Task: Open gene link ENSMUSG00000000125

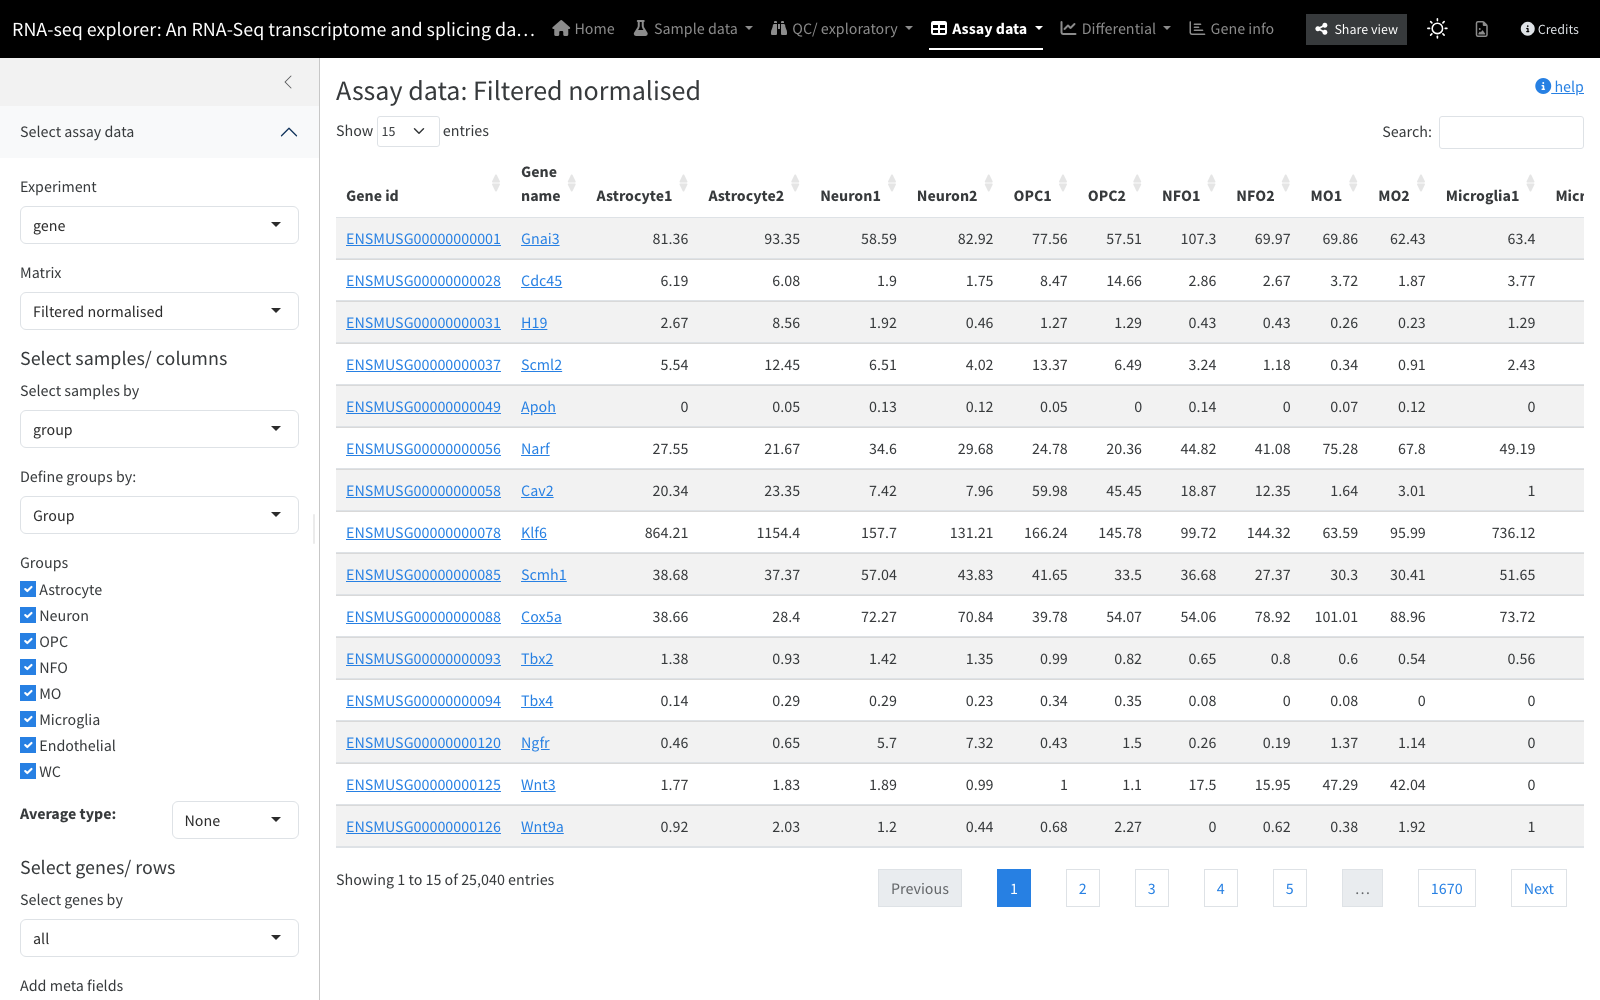Action: 423,785
